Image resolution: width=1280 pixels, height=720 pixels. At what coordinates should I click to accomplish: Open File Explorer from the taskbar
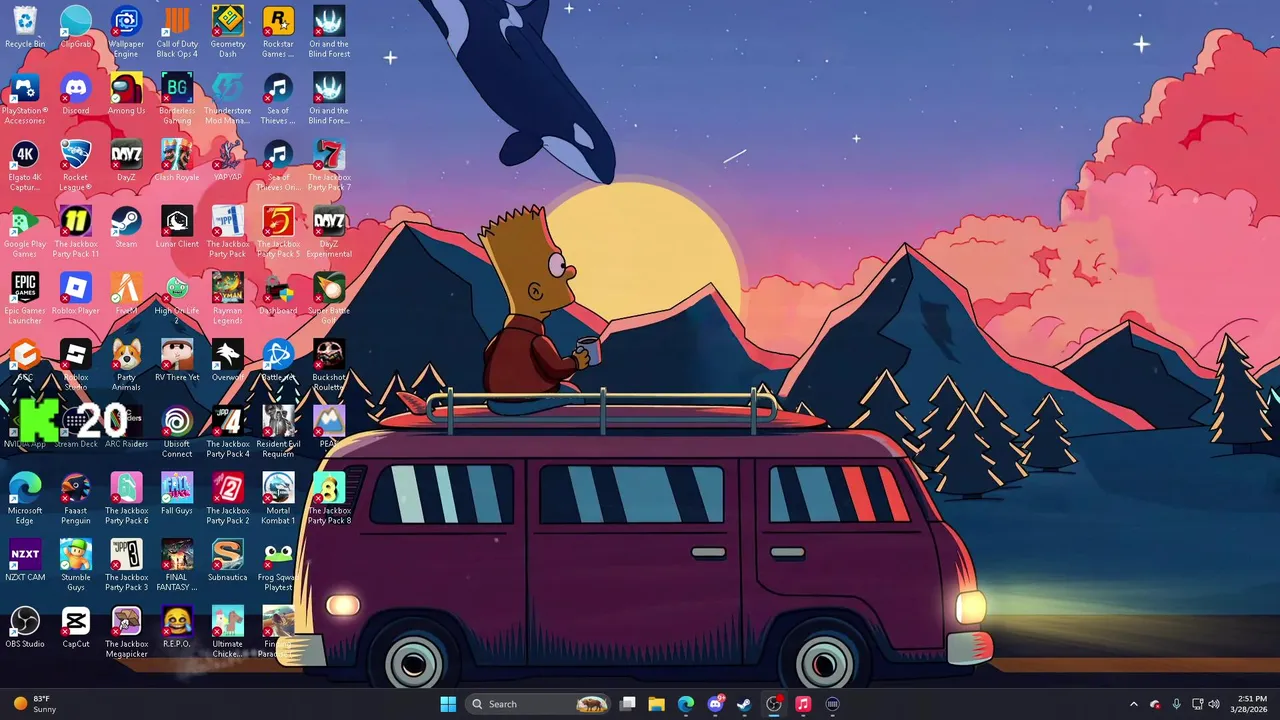click(x=656, y=704)
